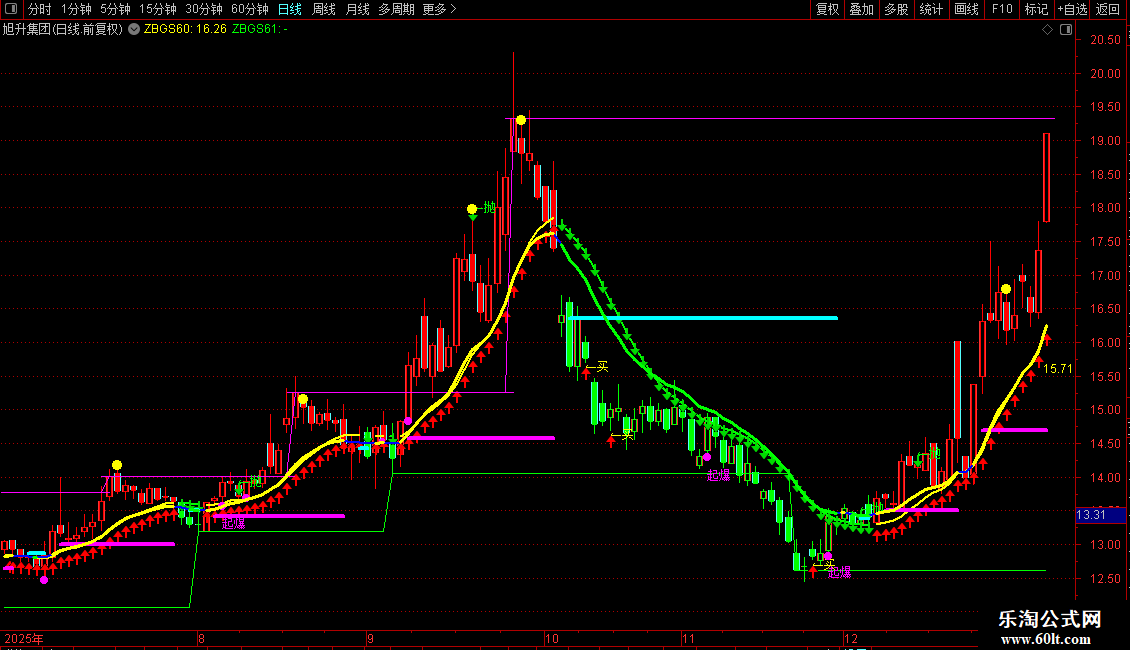This screenshot has height=650, width=1130.
Task: Click the 标记 mark button
Action: 1036,9
